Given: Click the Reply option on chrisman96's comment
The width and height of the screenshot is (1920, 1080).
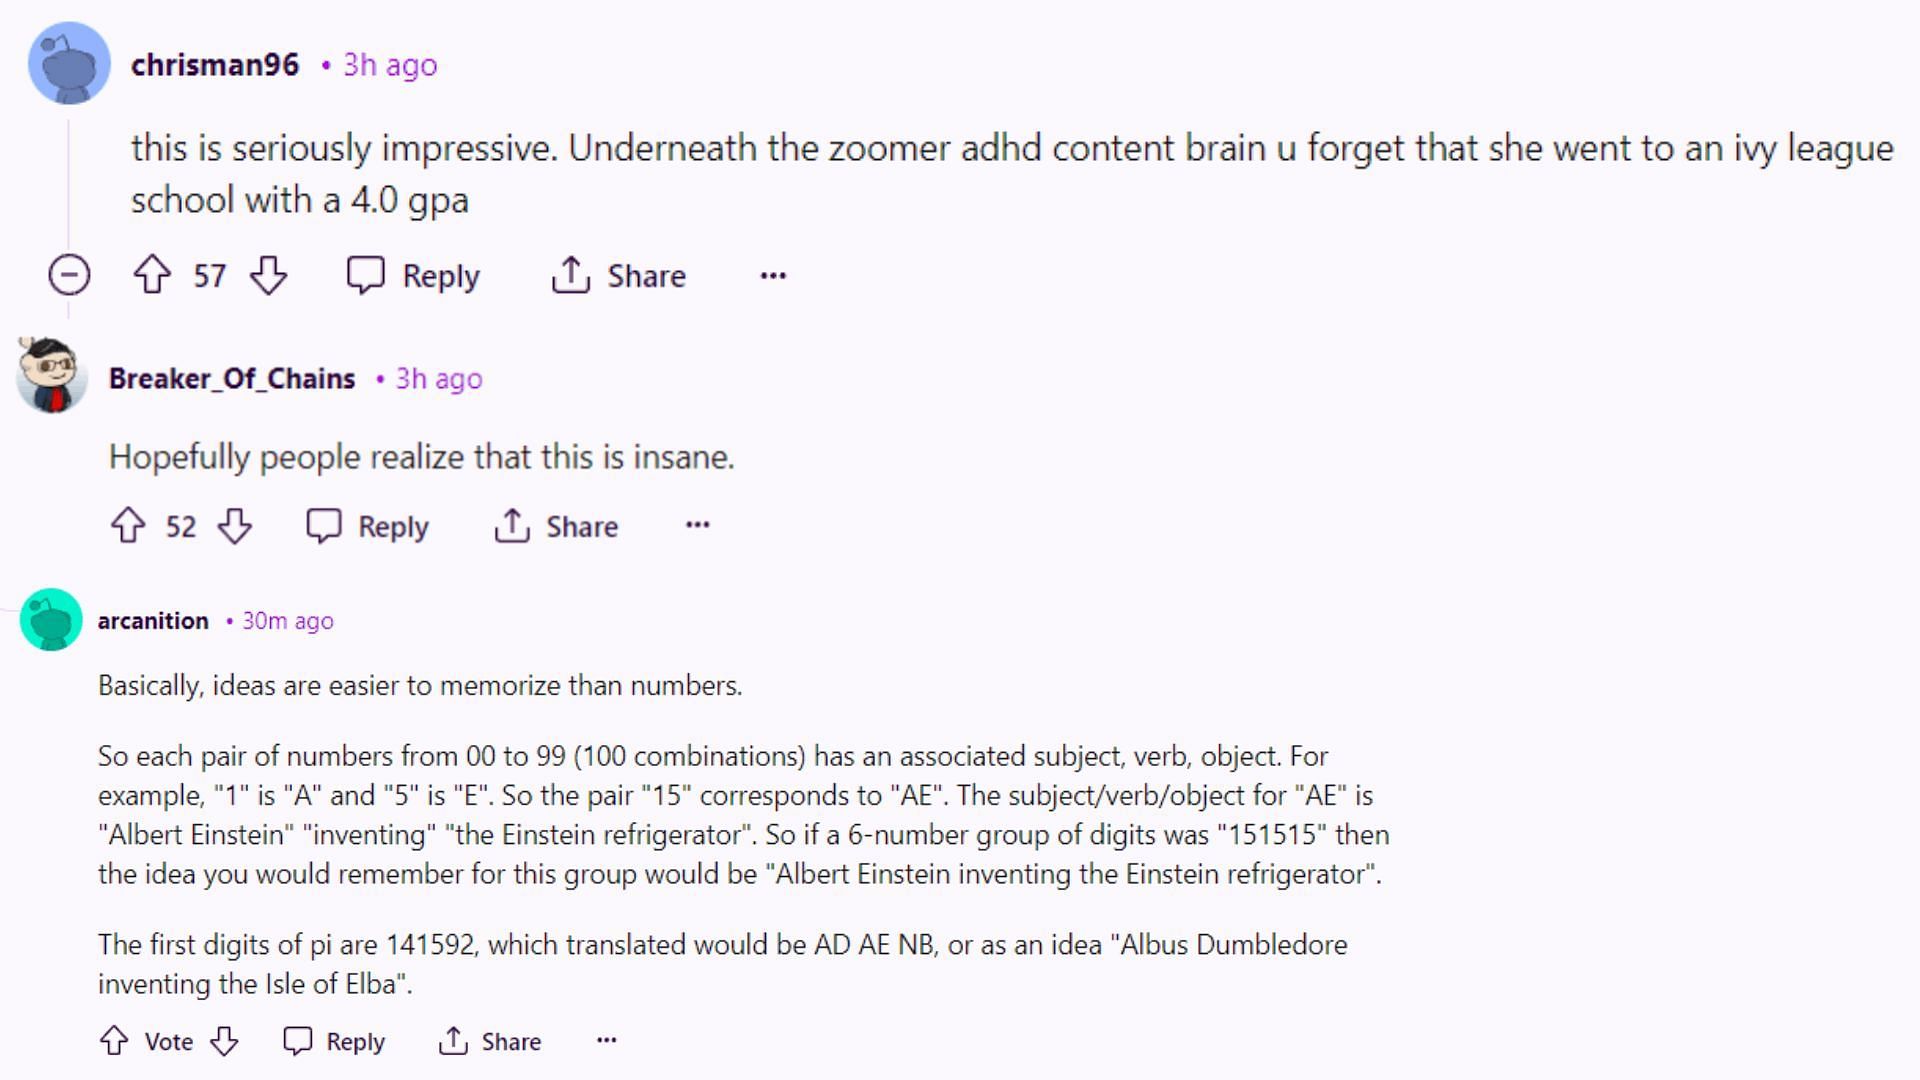Looking at the screenshot, I should click(414, 276).
